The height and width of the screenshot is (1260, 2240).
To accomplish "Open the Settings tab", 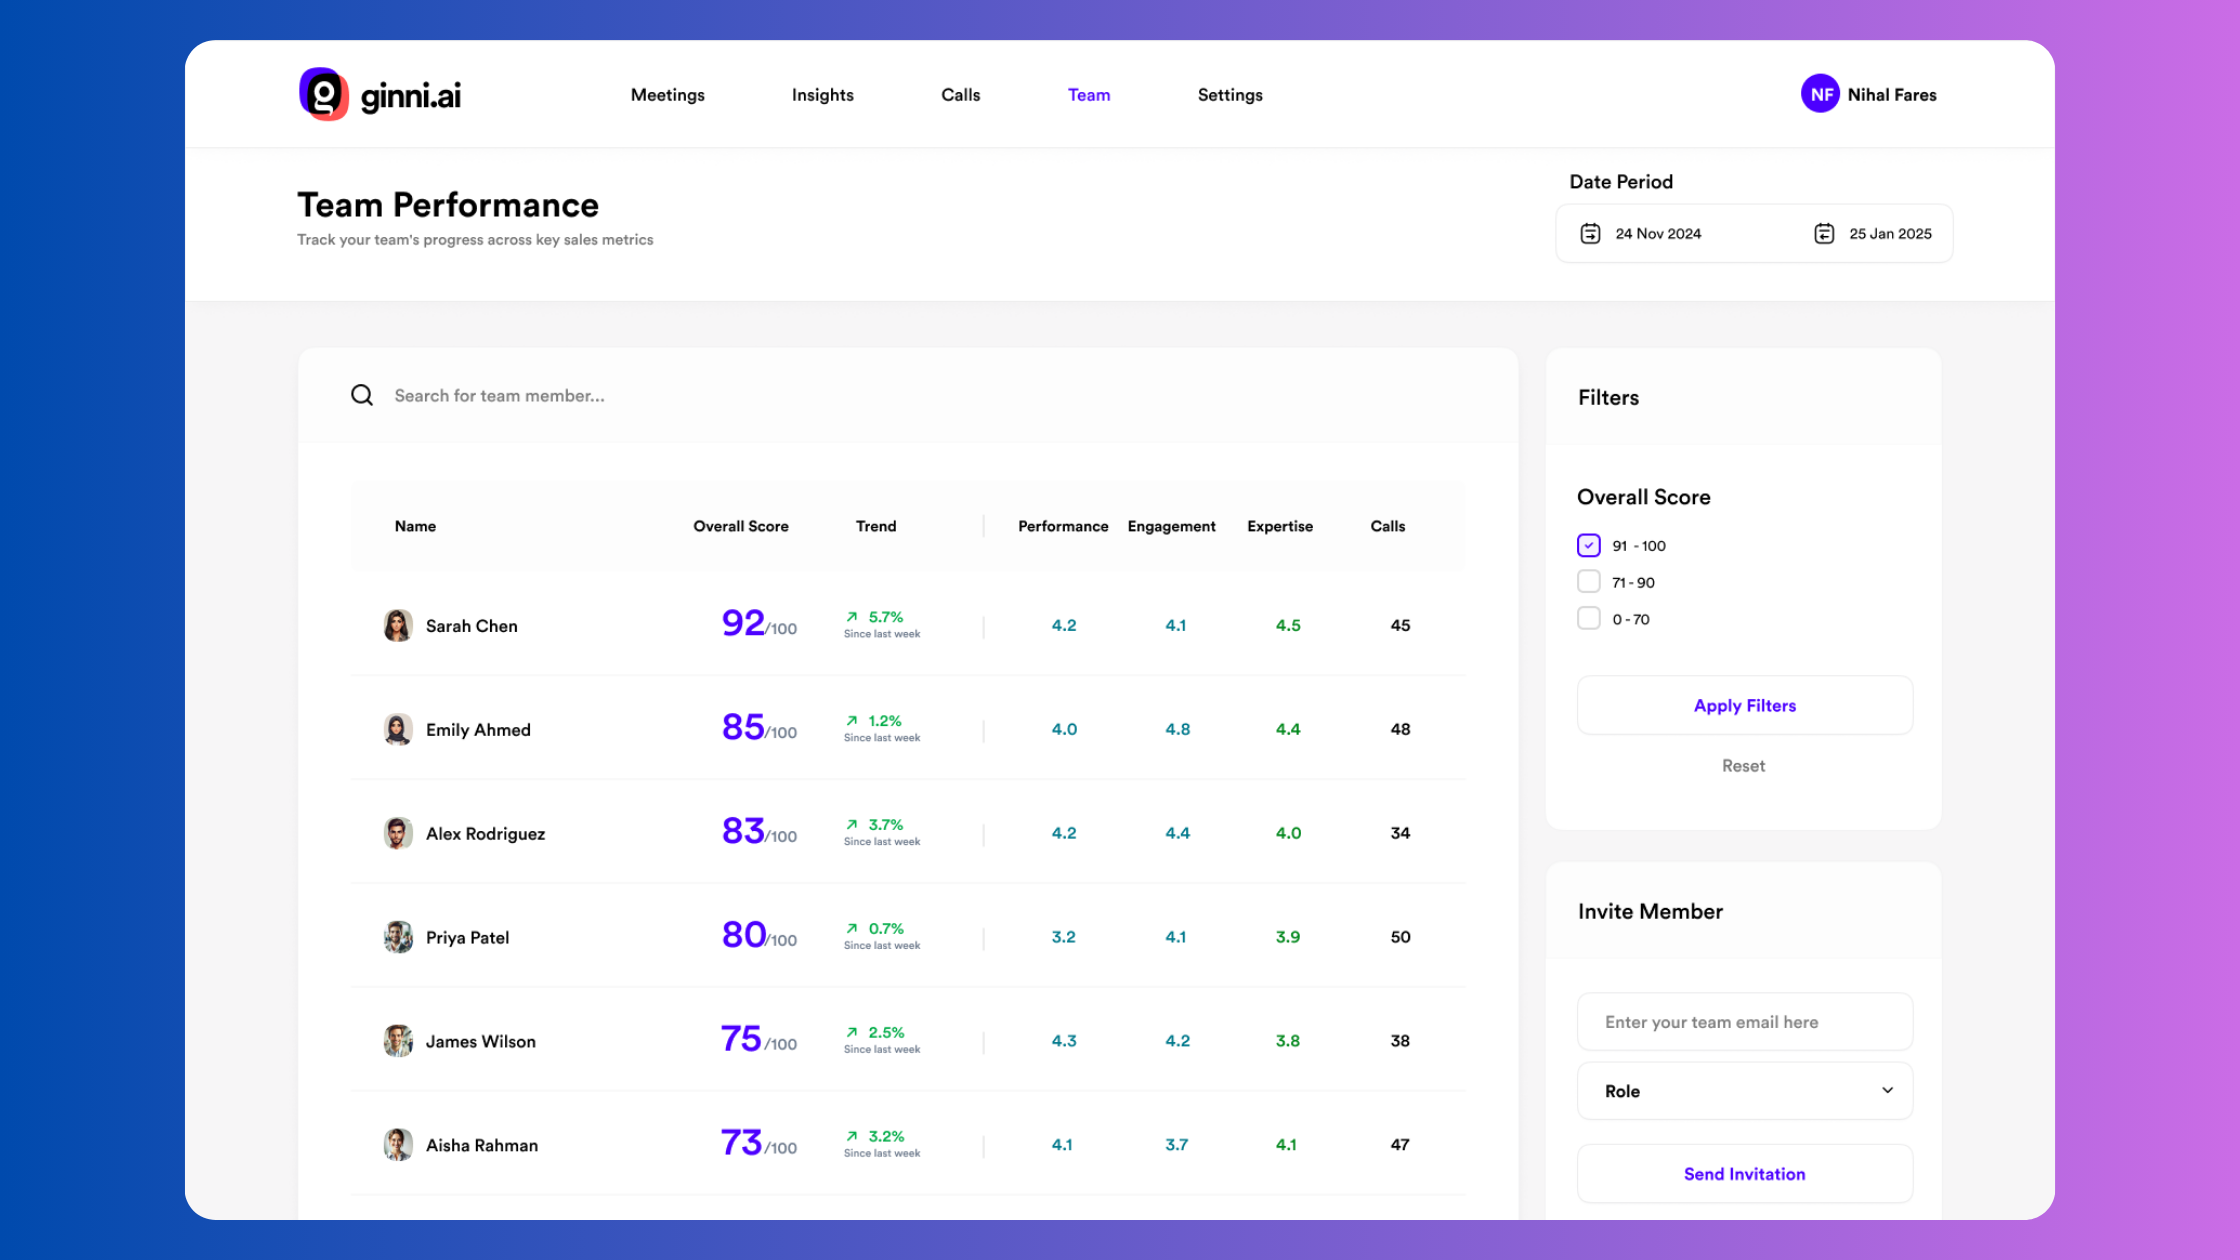I will pyautogui.click(x=1230, y=95).
